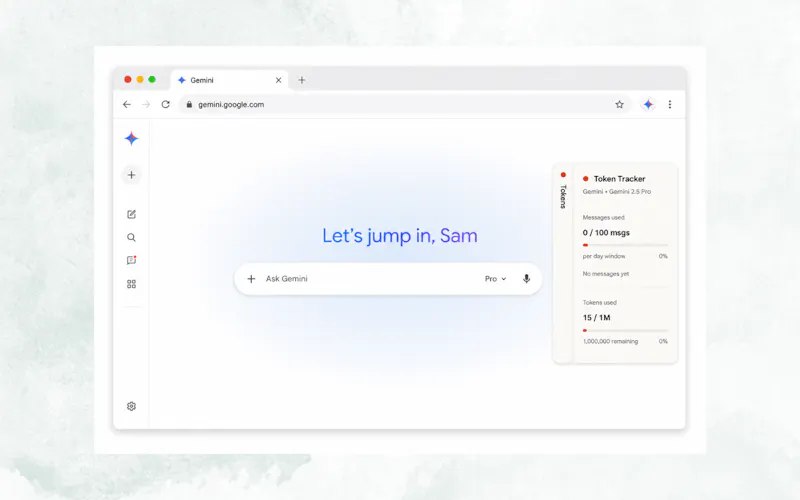This screenshot has width=800, height=500.
Task: Click "1,000,000 remaining" text
Action: 610,341
